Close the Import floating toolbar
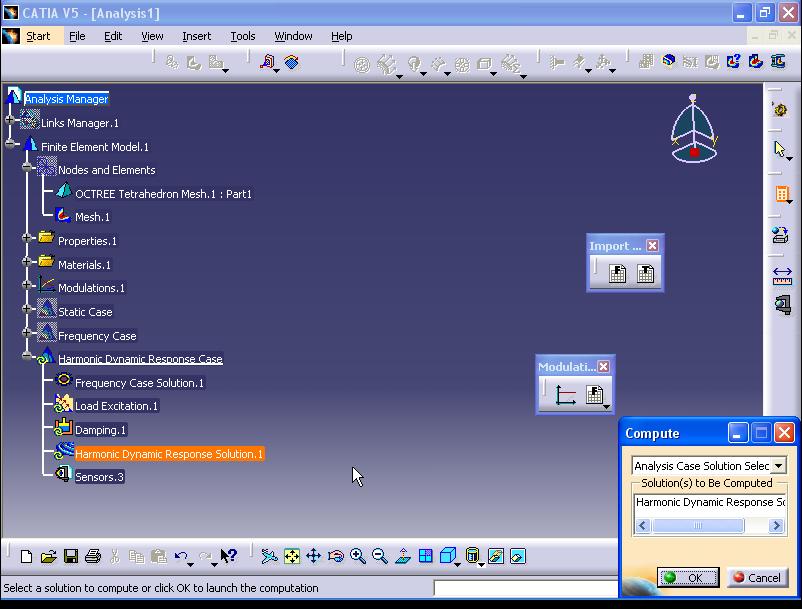802x609 pixels. (652, 246)
